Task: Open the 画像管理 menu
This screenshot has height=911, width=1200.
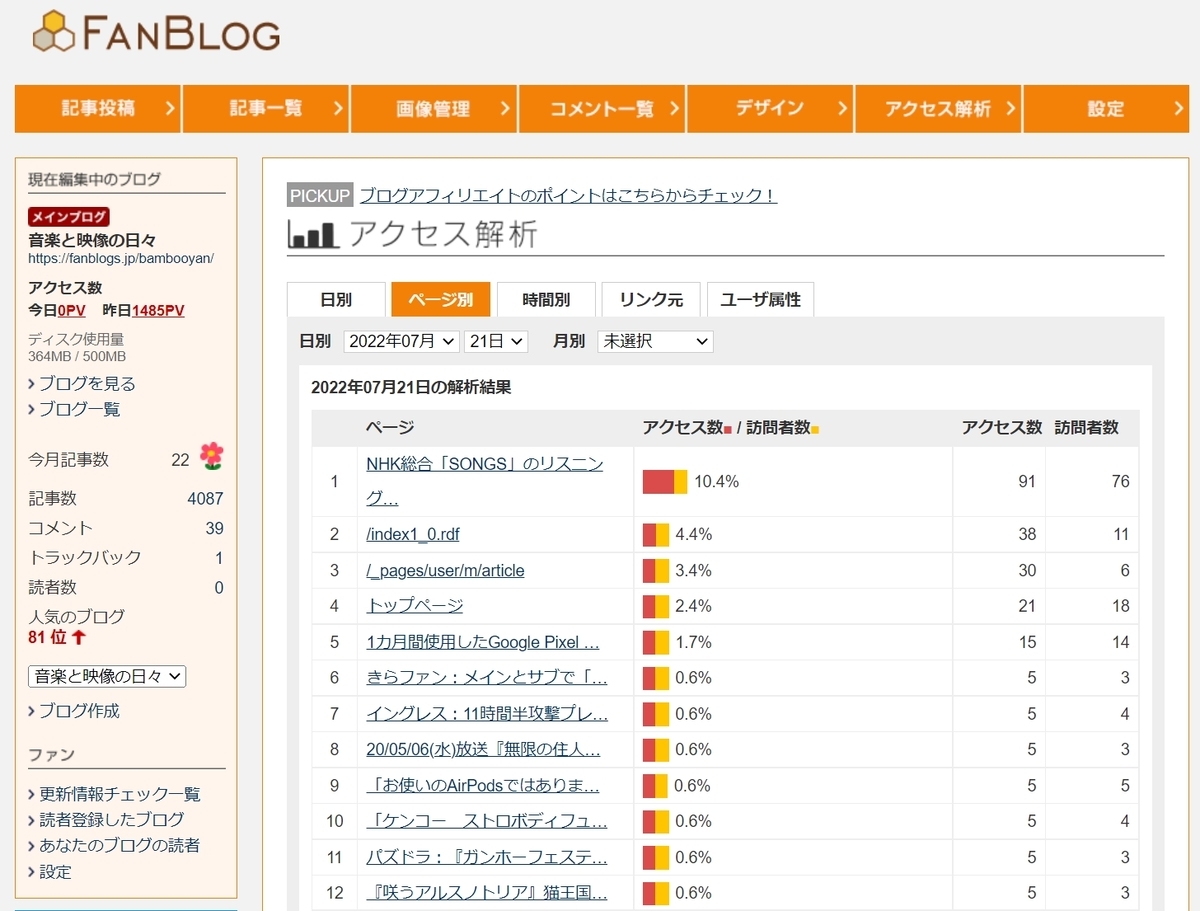Action: [x=434, y=108]
